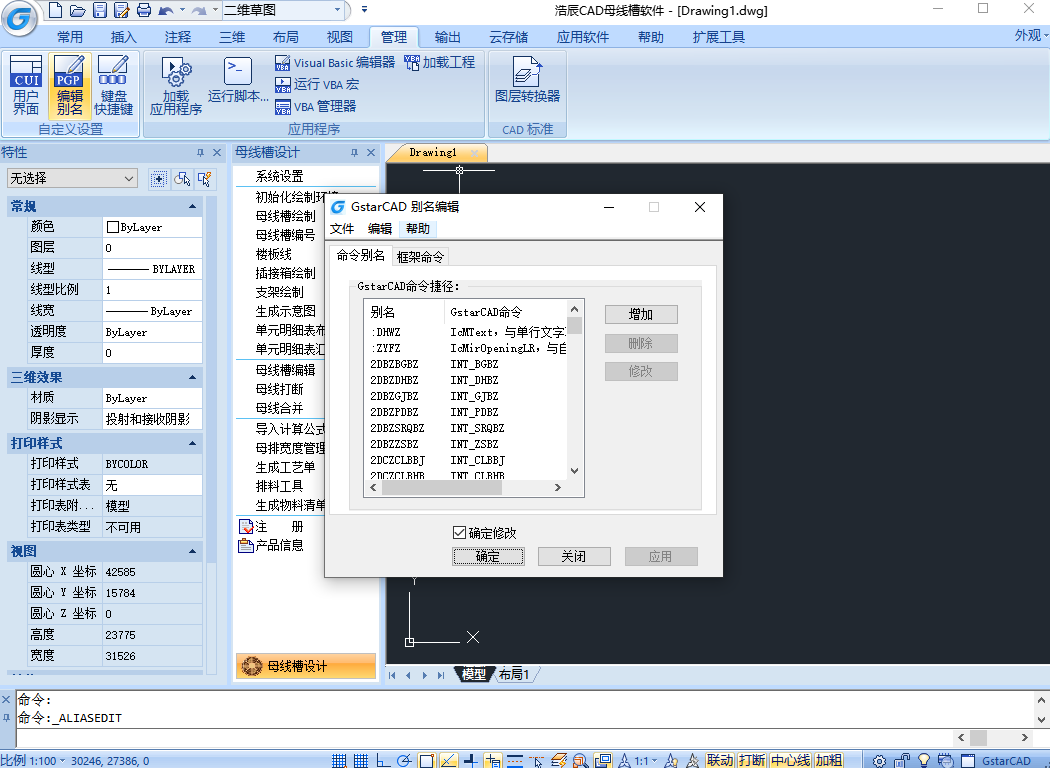Toggle object snap in status bar
1050x768 pixels.
[x=426, y=761]
